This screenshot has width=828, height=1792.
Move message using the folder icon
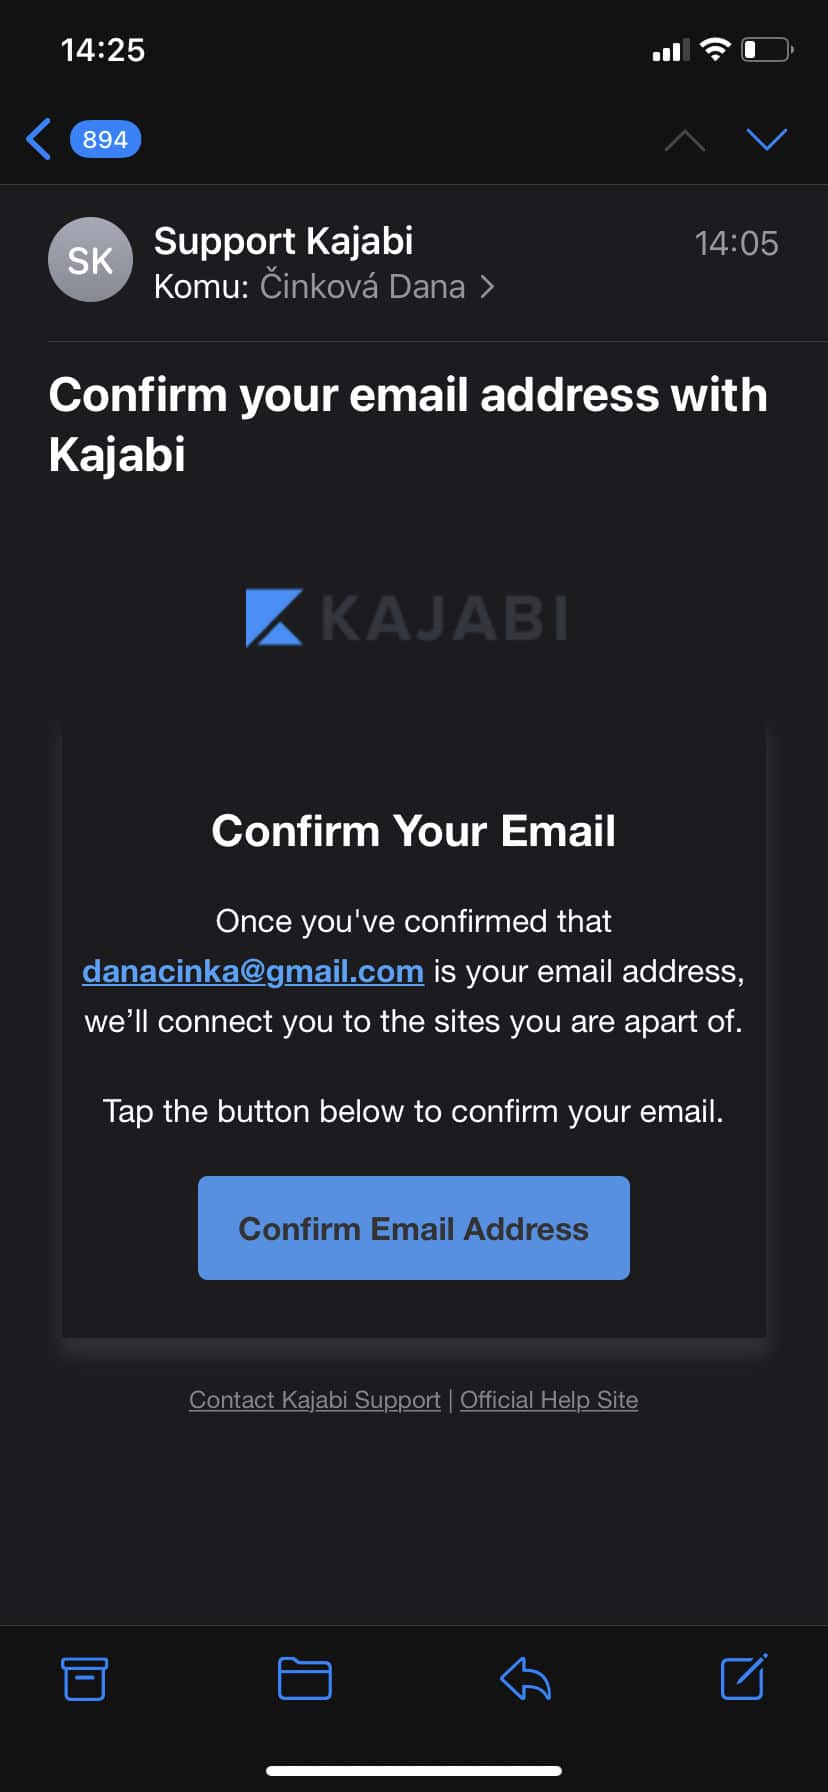coord(305,1678)
